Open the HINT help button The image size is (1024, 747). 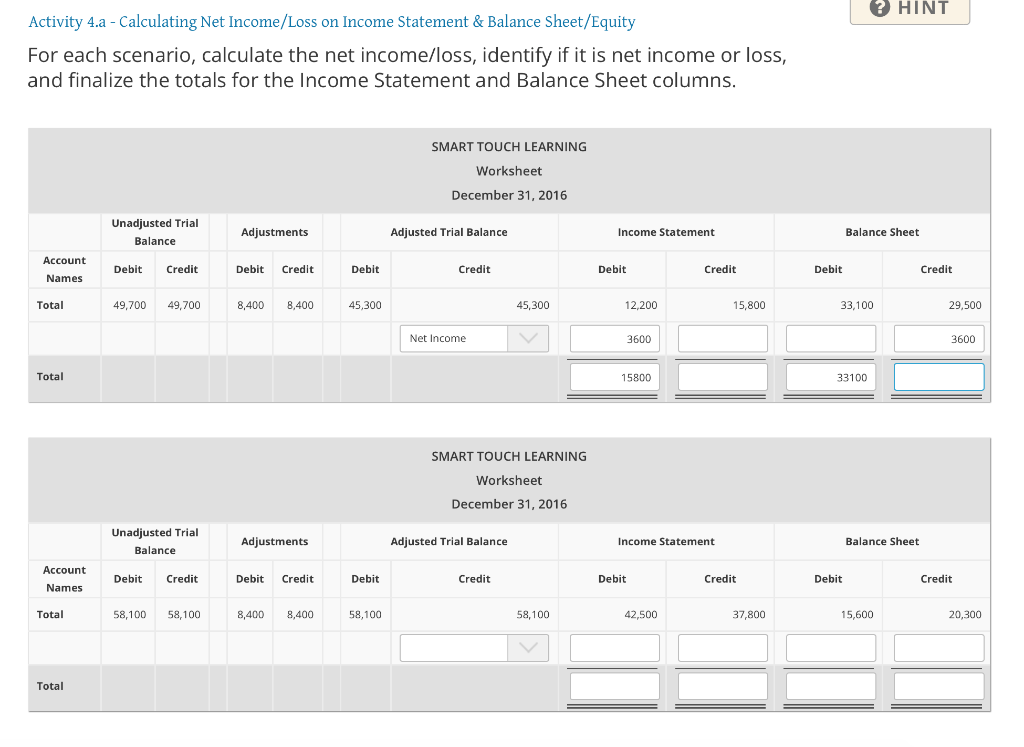pyautogui.click(x=910, y=9)
